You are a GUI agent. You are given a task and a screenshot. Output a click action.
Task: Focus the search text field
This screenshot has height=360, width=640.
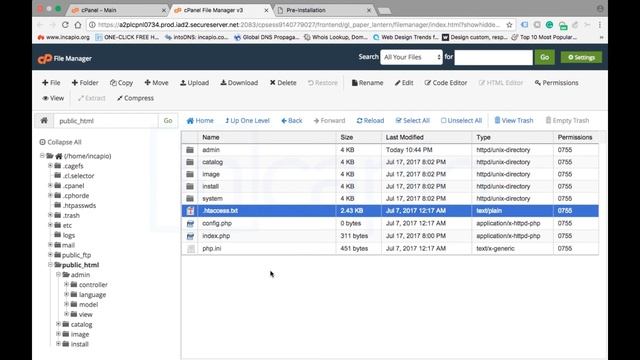click(x=493, y=58)
